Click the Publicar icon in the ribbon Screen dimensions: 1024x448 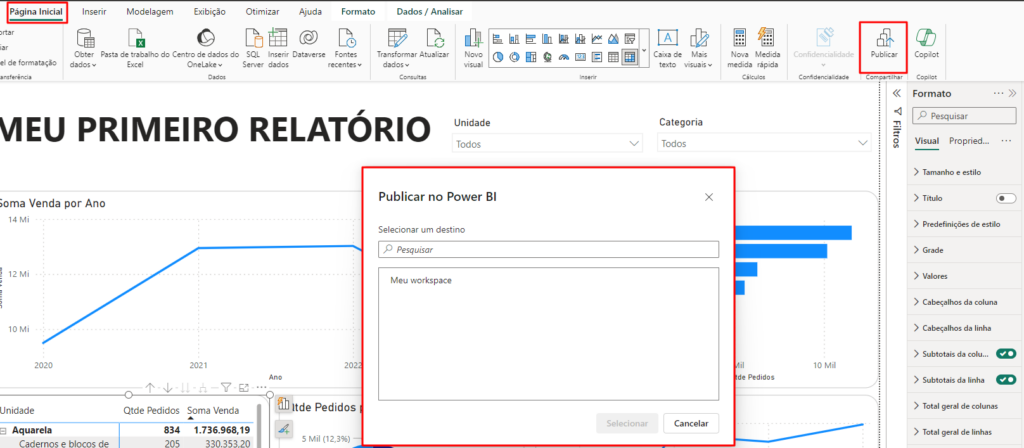(x=884, y=39)
